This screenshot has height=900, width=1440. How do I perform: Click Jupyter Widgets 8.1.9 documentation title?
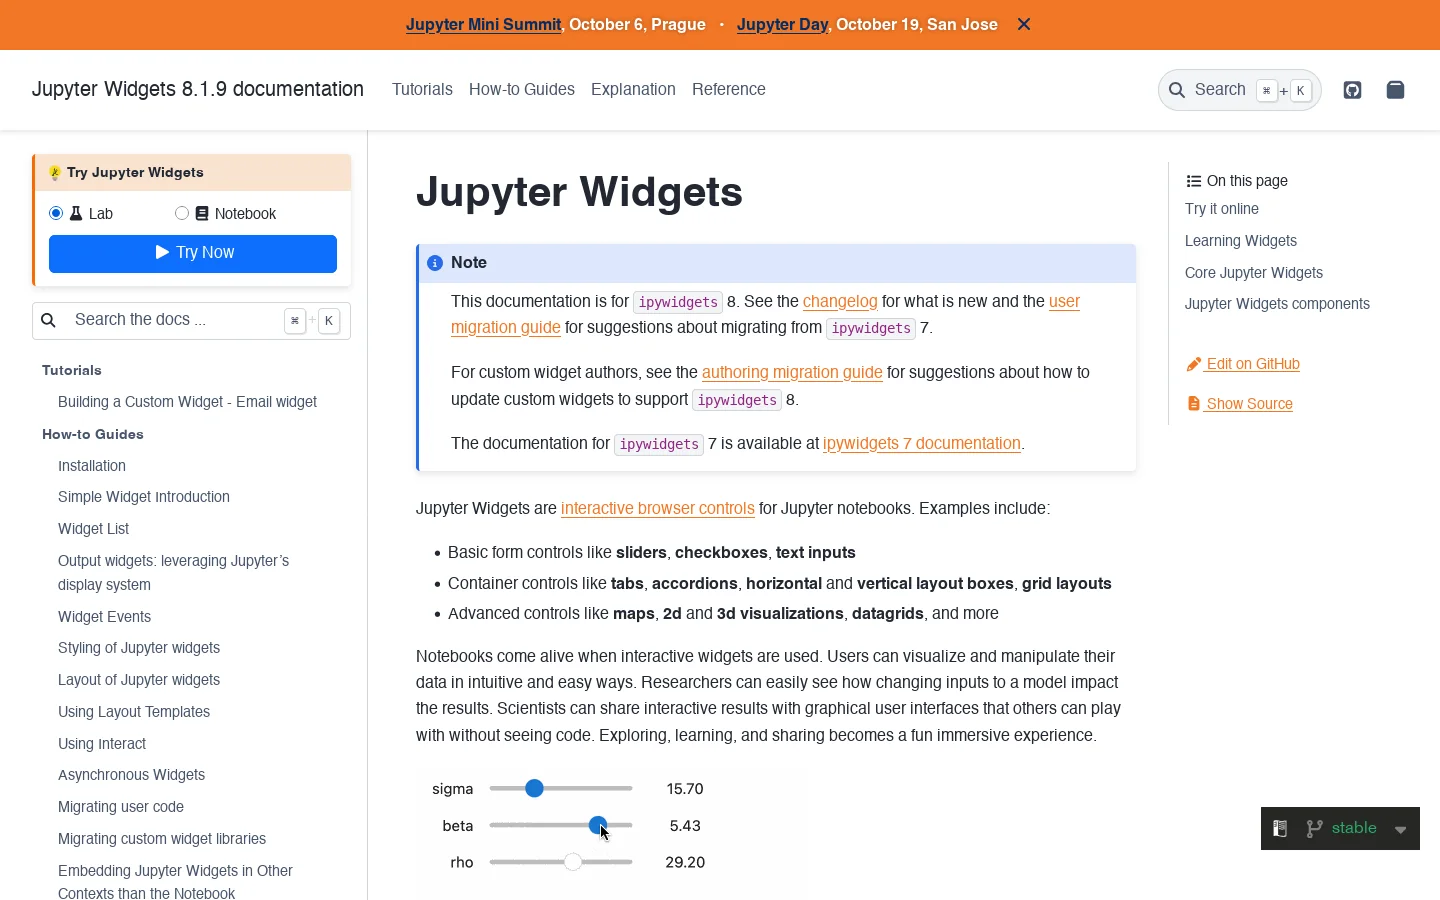pyautogui.click(x=198, y=89)
